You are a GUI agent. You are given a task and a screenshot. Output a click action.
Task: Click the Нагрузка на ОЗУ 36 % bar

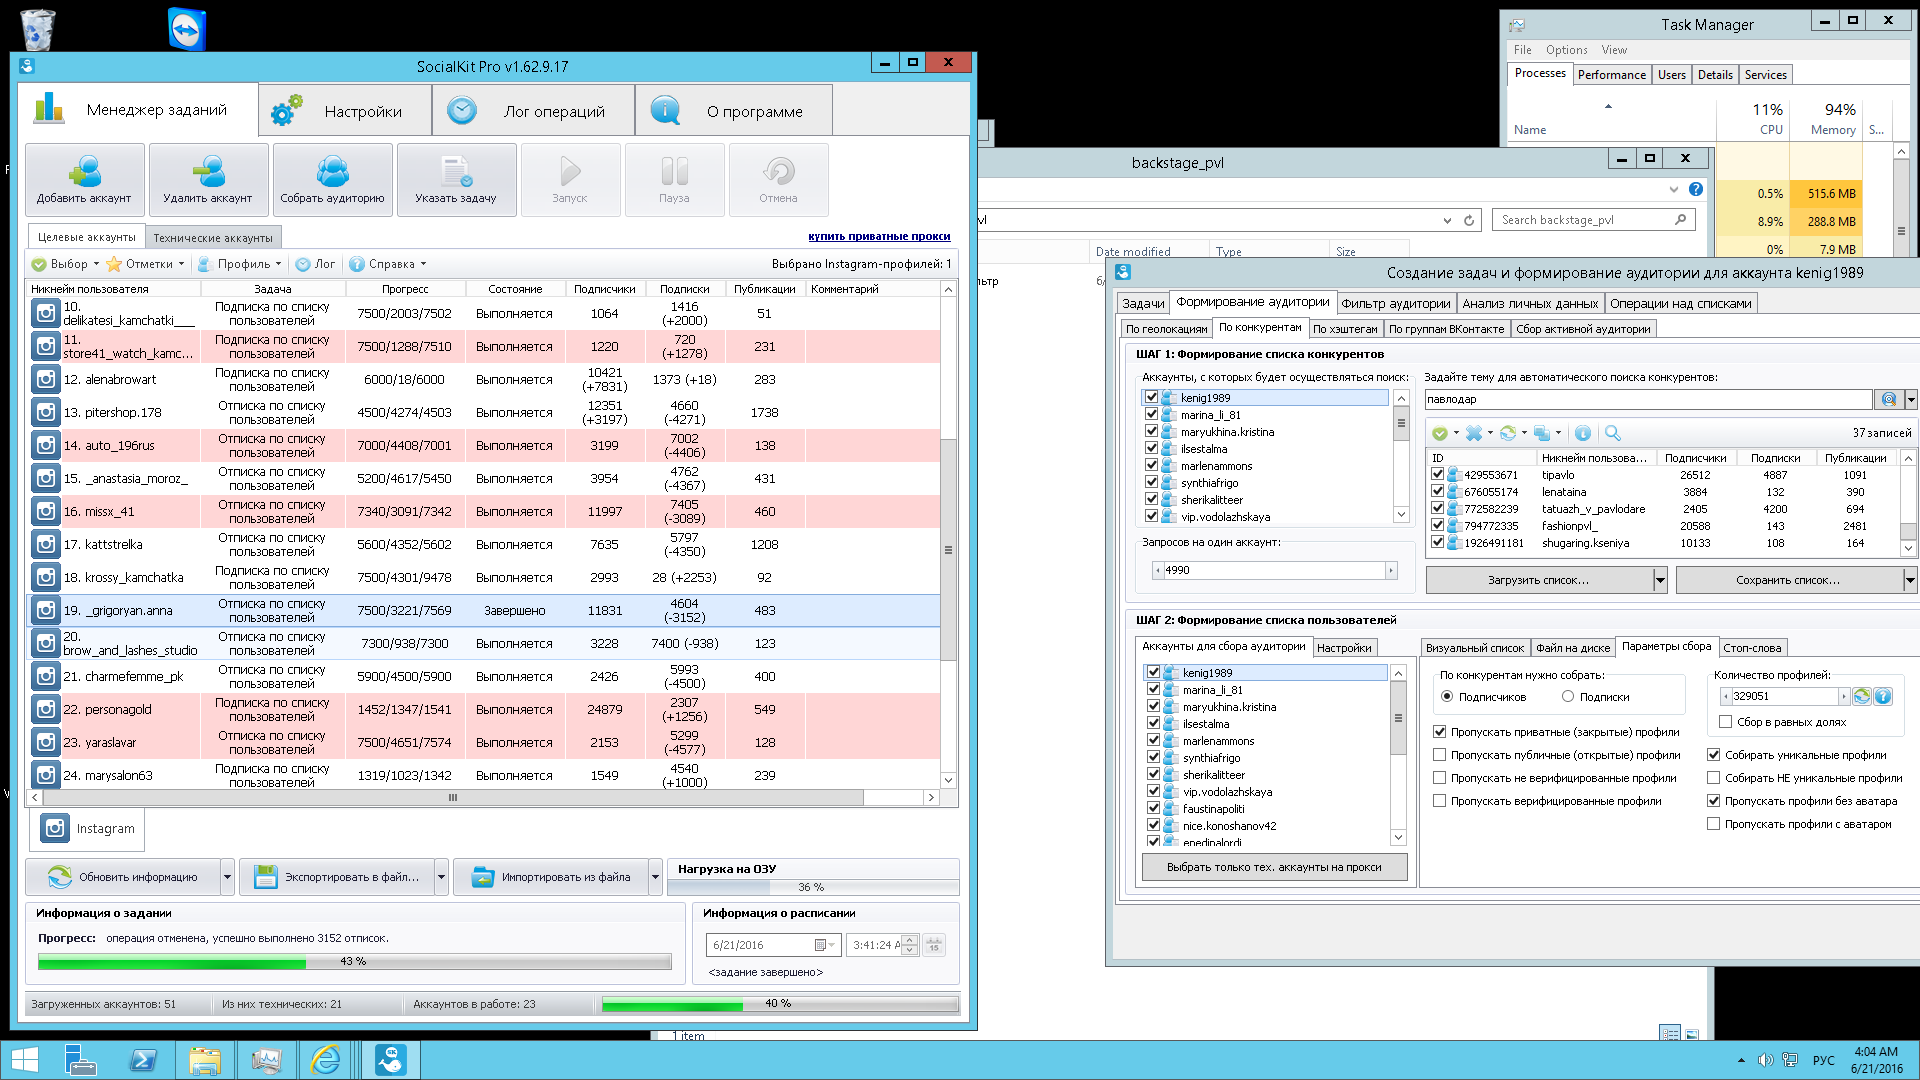(x=813, y=887)
